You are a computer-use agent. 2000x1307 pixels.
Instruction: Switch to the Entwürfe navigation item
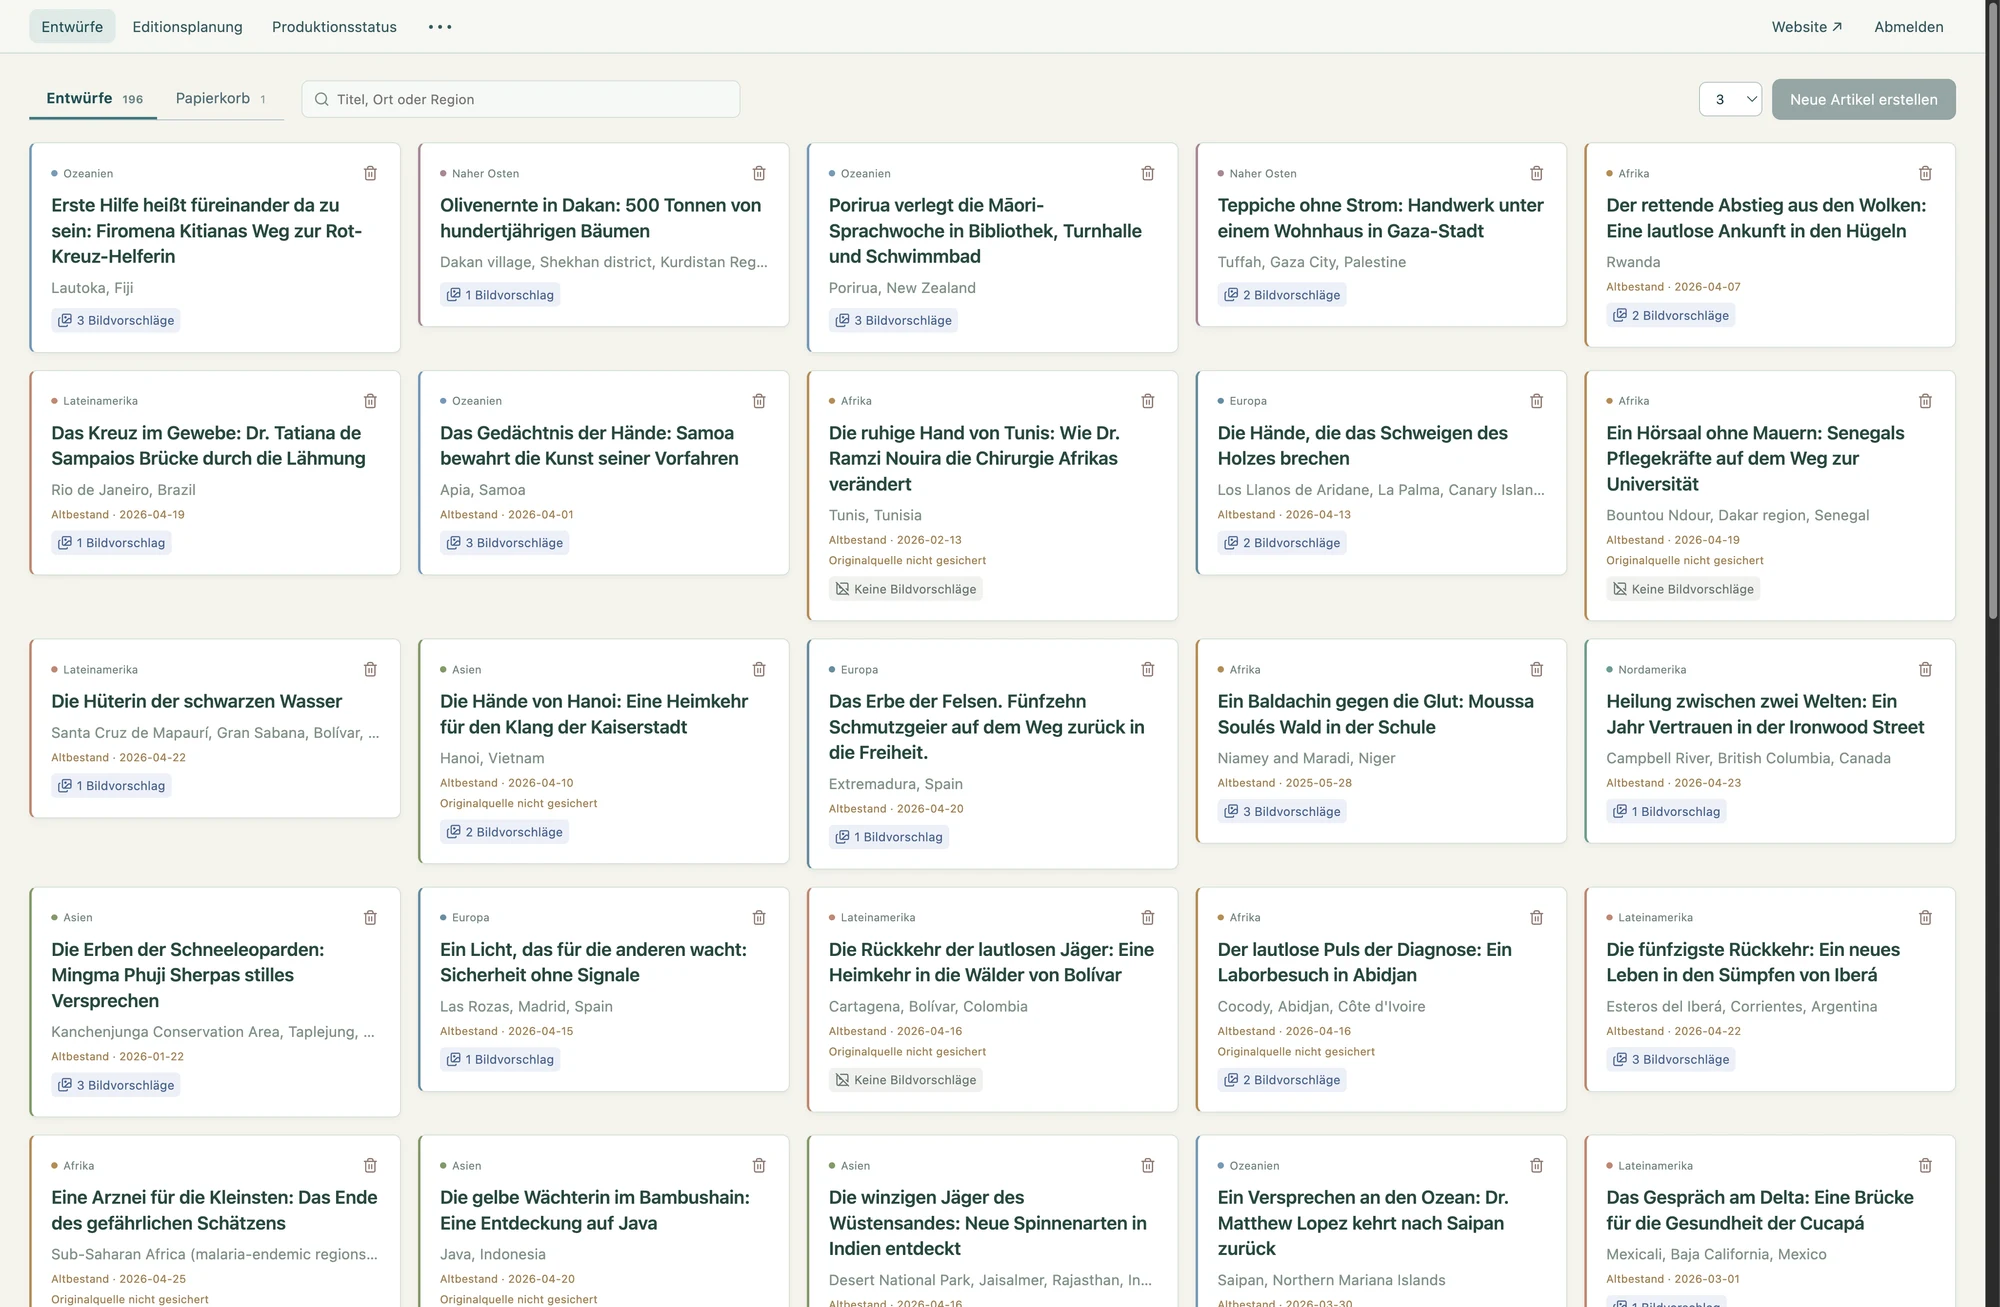[x=72, y=27]
